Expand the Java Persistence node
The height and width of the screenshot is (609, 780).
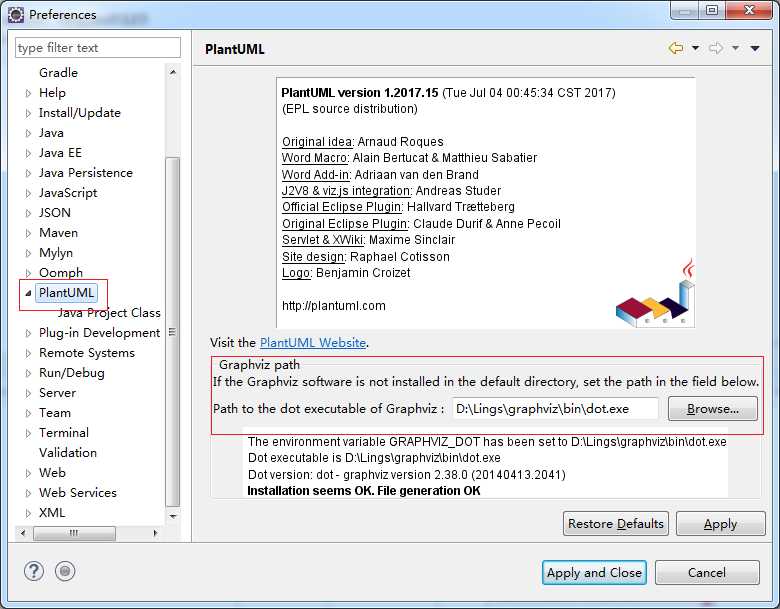pyautogui.click(x=28, y=173)
